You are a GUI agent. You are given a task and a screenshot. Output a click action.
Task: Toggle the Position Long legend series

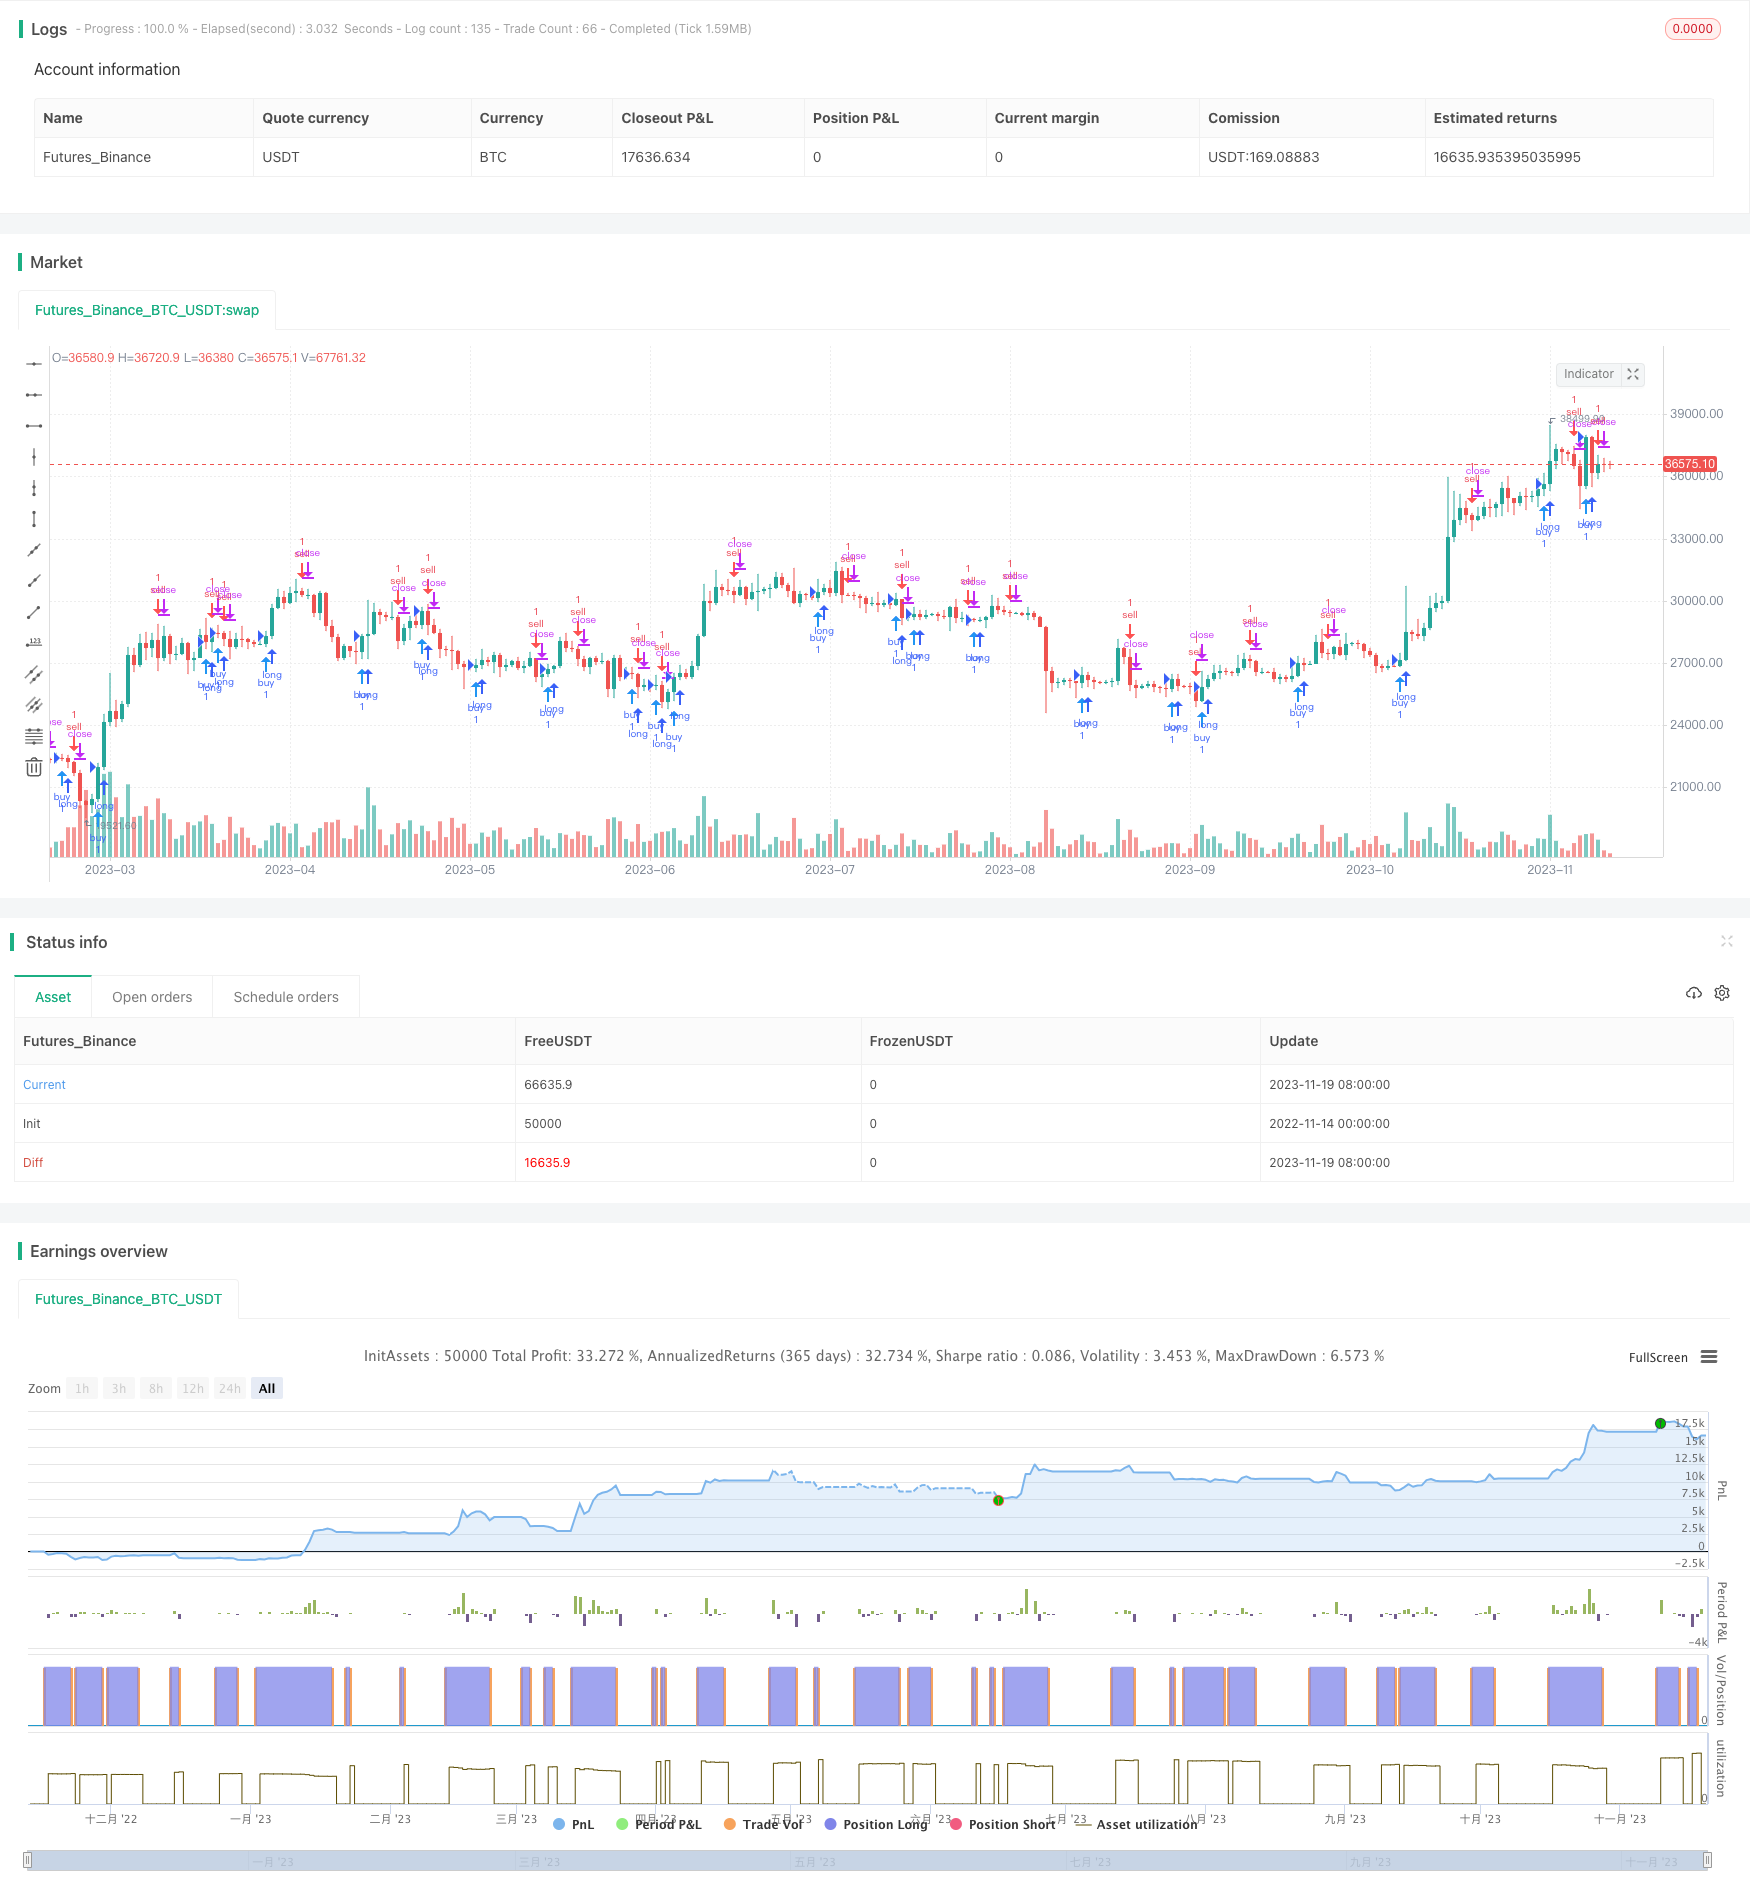[x=877, y=1824]
